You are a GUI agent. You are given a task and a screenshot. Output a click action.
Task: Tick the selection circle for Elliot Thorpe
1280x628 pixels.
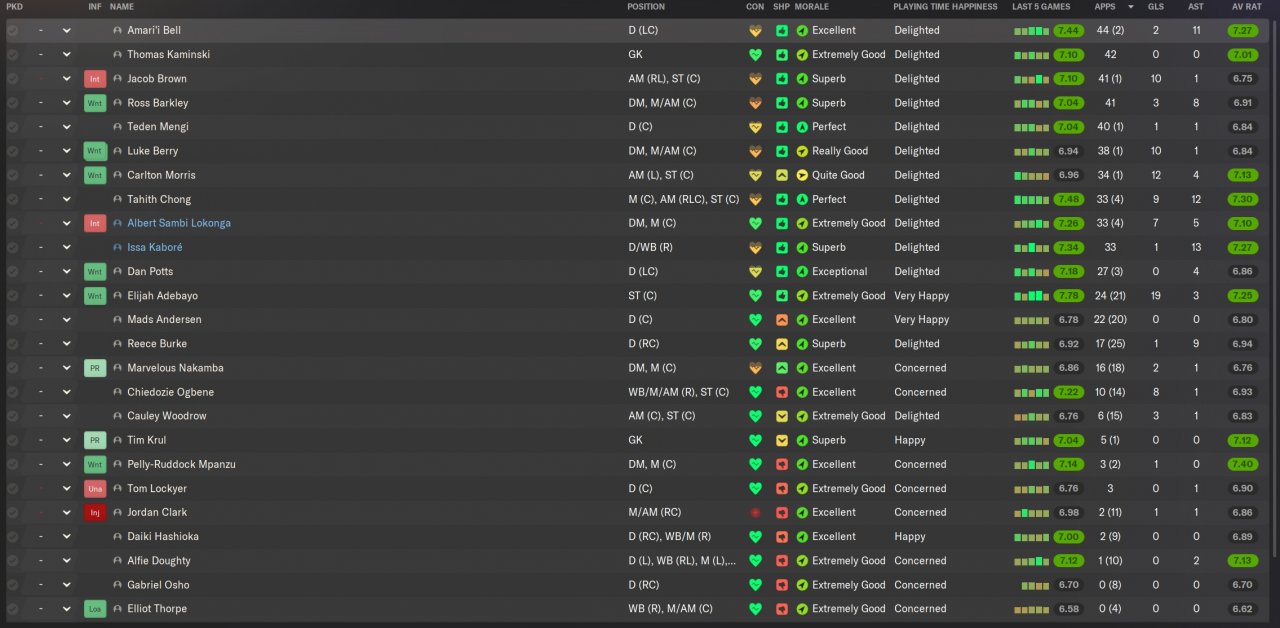pyautogui.click(x=12, y=609)
